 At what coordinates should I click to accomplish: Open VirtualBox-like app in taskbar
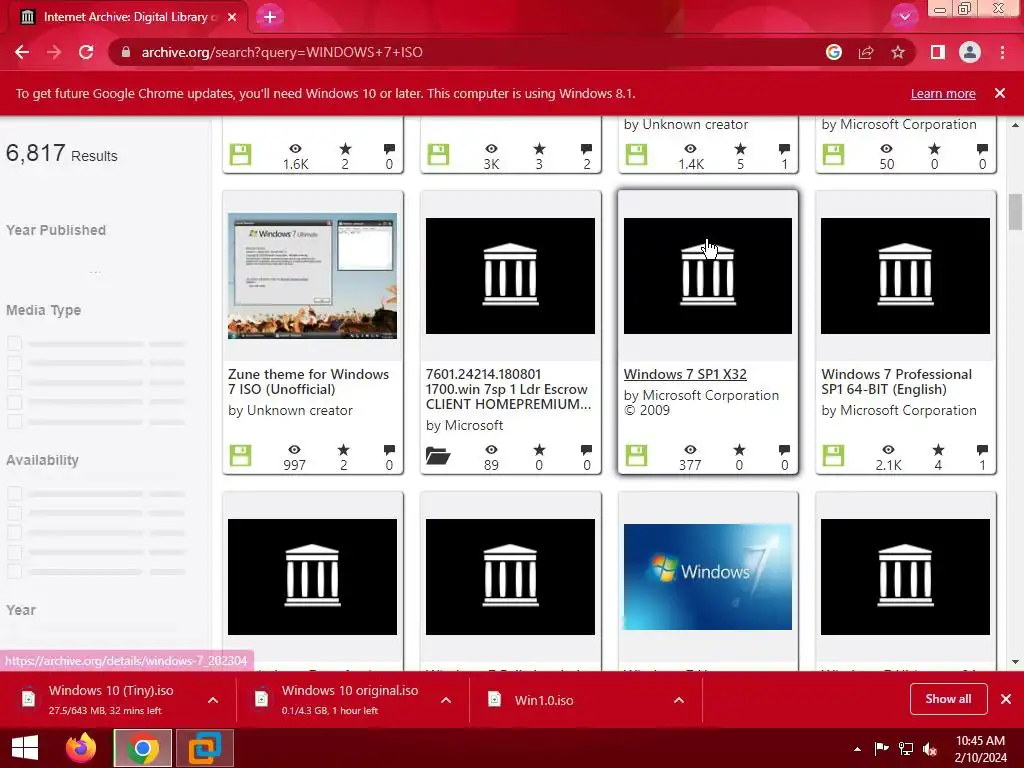[x=204, y=748]
